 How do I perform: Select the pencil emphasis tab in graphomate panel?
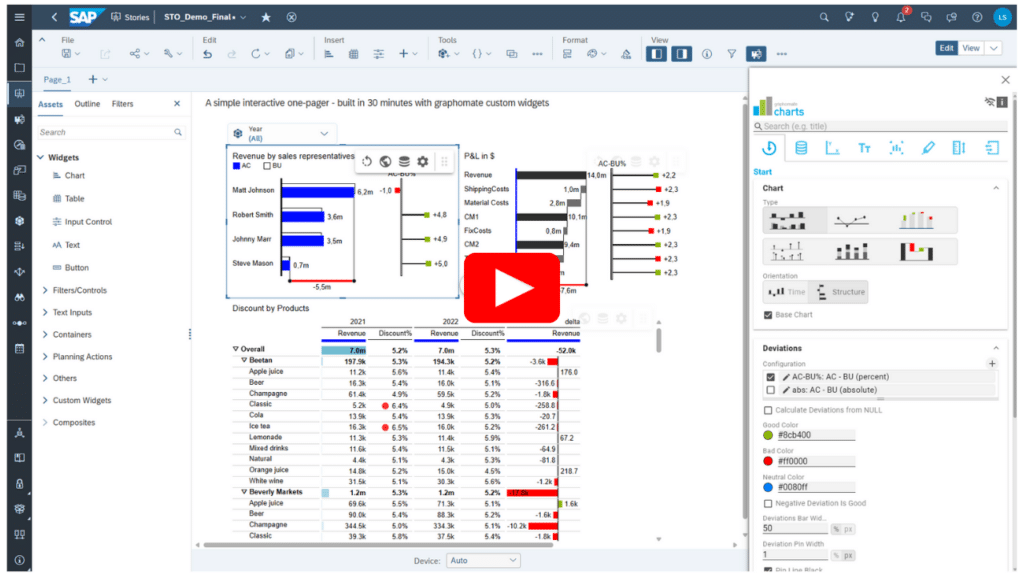tap(928, 147)
